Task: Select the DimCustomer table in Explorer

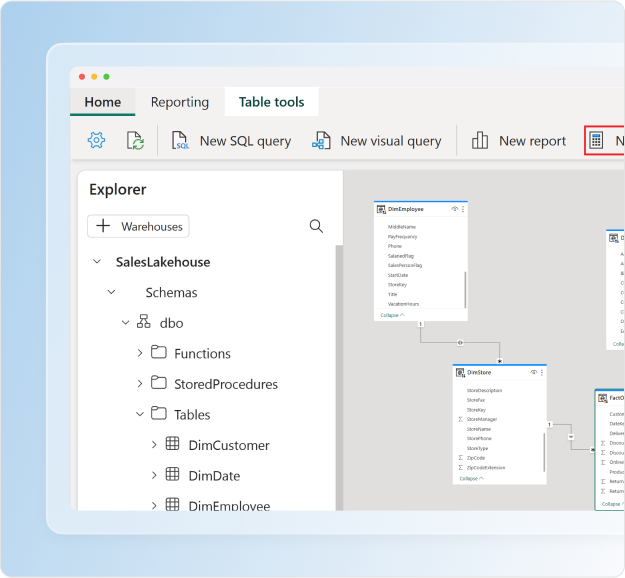Action: coord(229,445)
